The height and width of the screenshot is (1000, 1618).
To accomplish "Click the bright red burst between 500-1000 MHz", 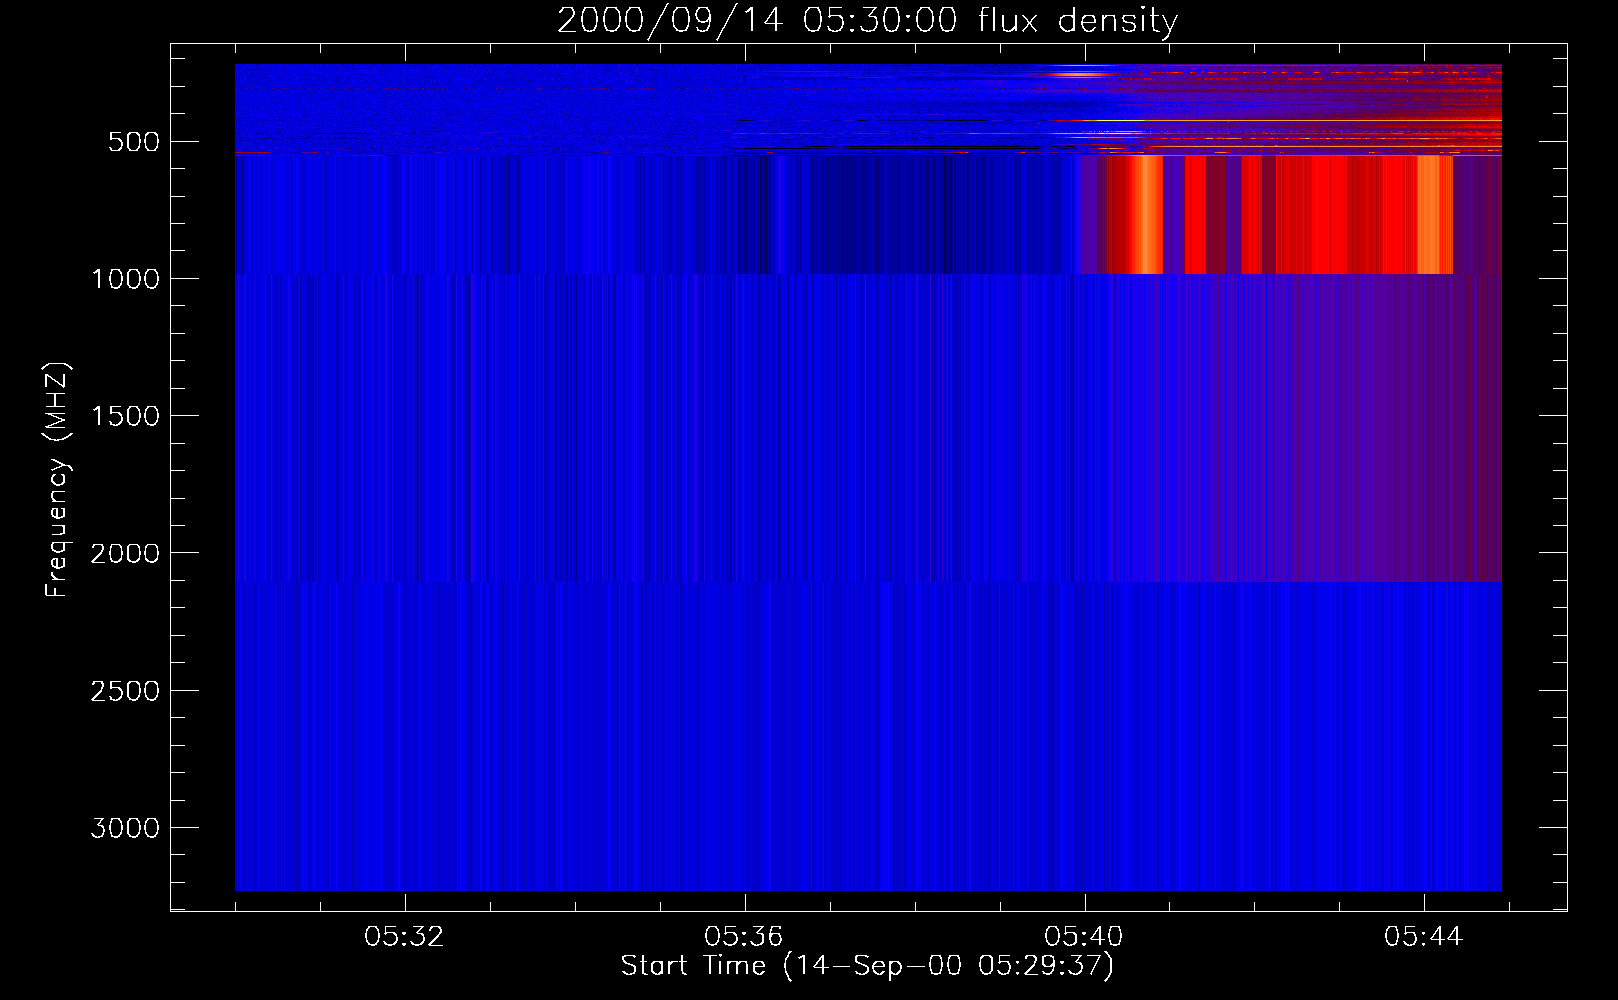I will (x=1267, y=214).
